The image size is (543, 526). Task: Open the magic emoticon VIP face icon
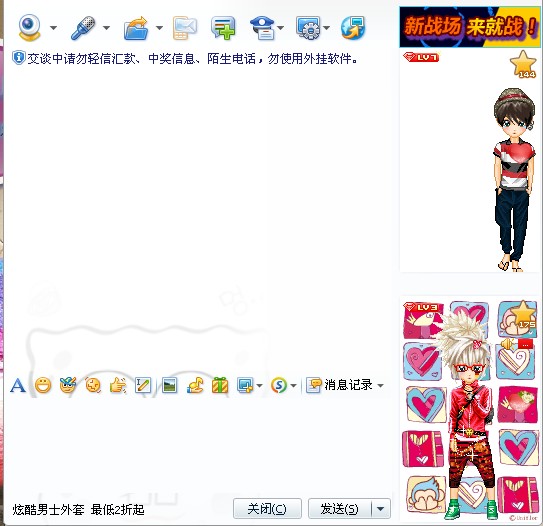point(68,385)
